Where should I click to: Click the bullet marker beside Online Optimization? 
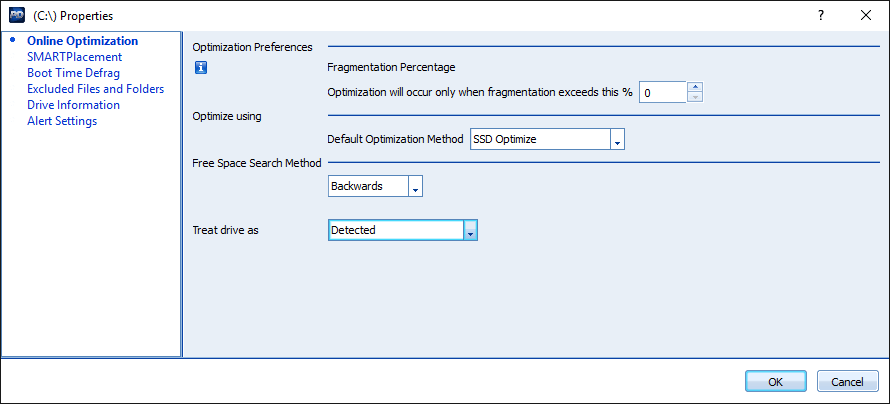[13, 41]
